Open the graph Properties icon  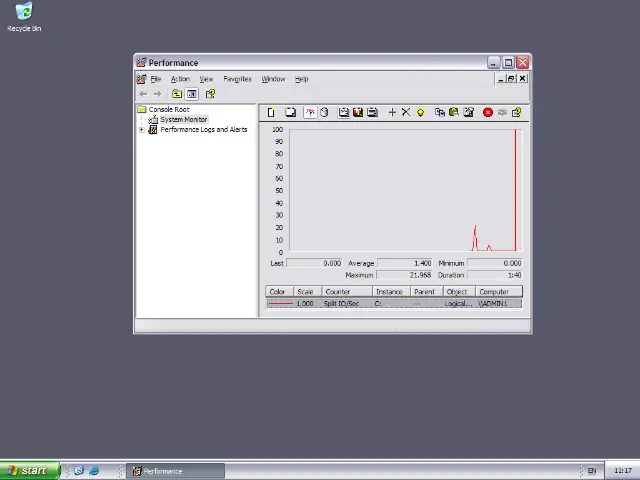468,112
